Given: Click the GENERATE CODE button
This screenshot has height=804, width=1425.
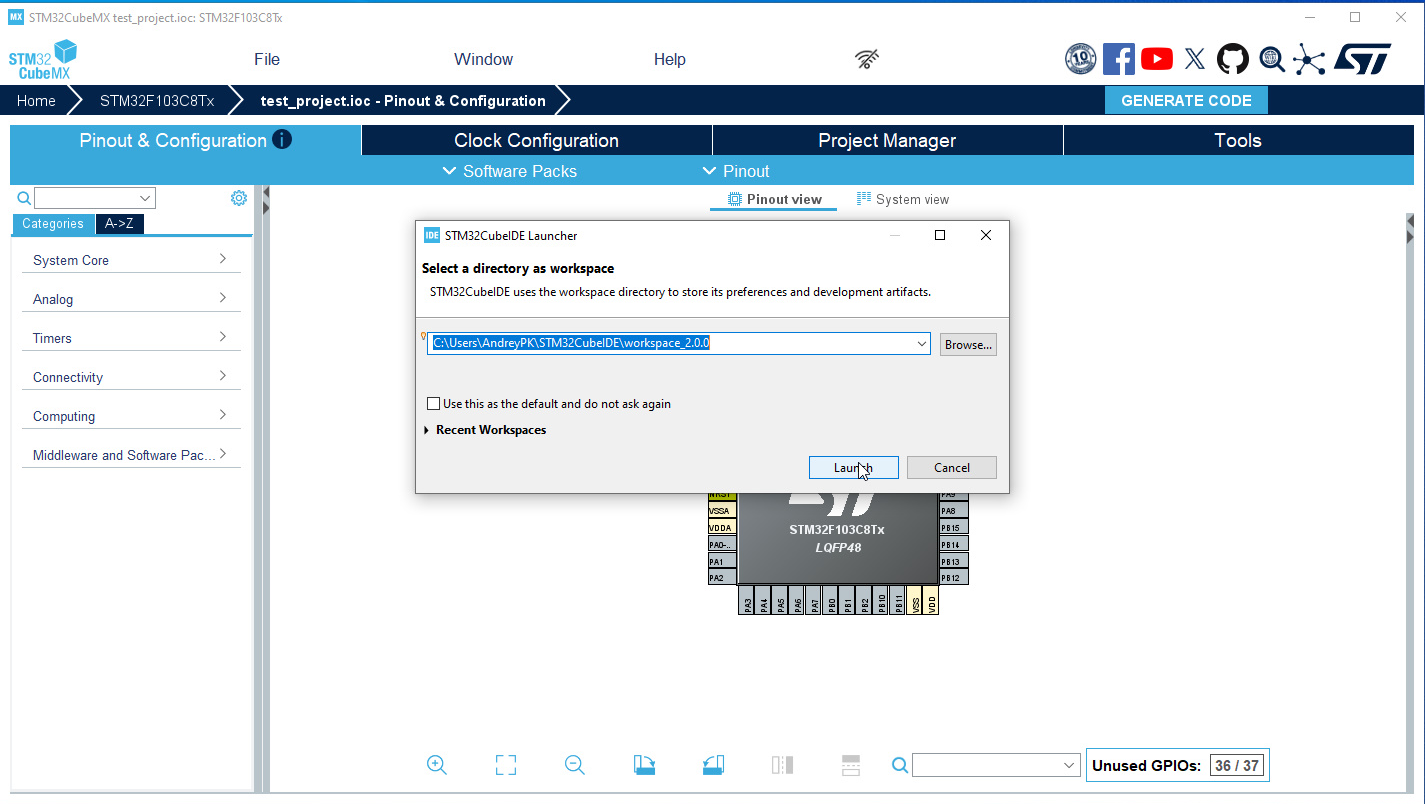Looking at the screenshot, I should point(1186,100).
